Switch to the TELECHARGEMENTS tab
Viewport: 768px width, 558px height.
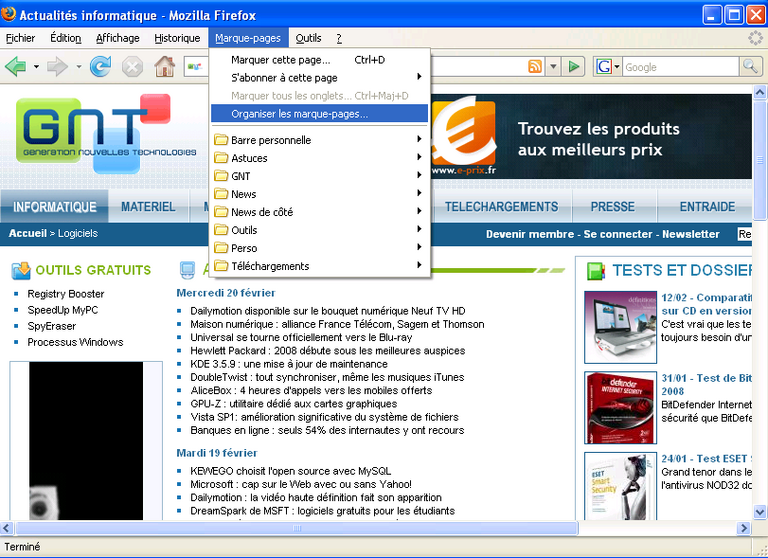(502, 207)
